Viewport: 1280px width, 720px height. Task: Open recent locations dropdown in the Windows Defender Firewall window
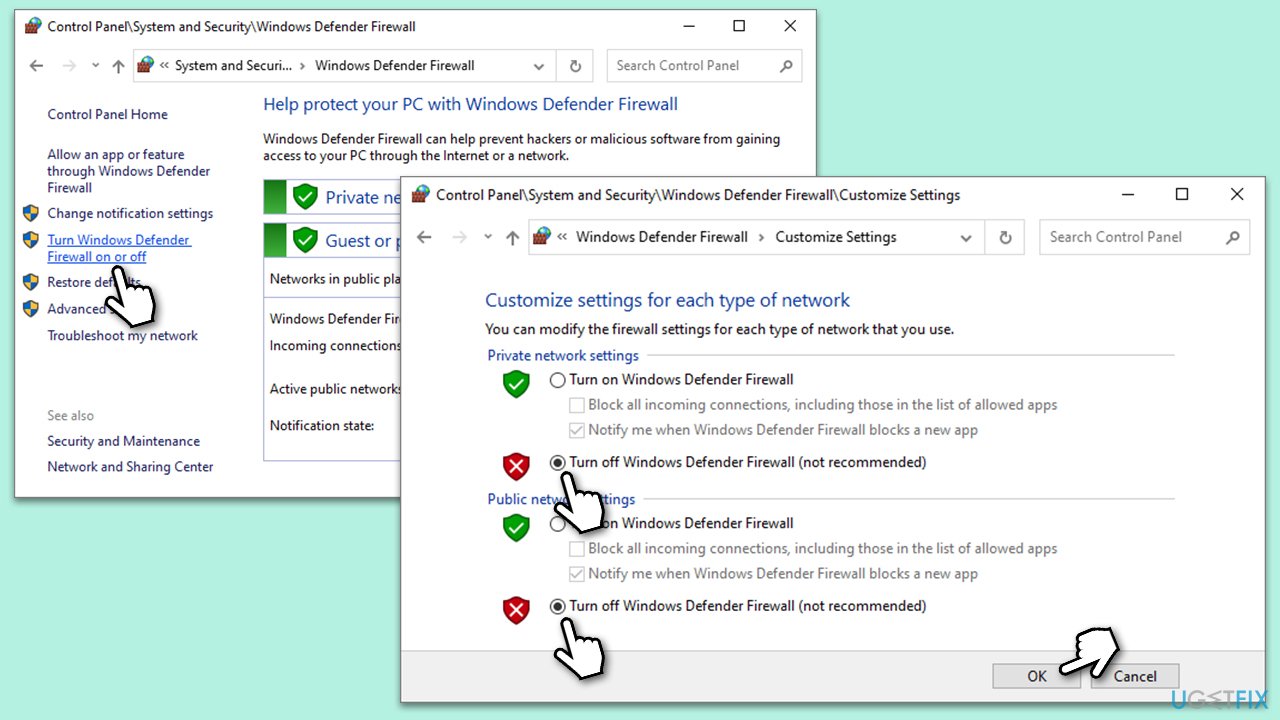tap(95, 66)
